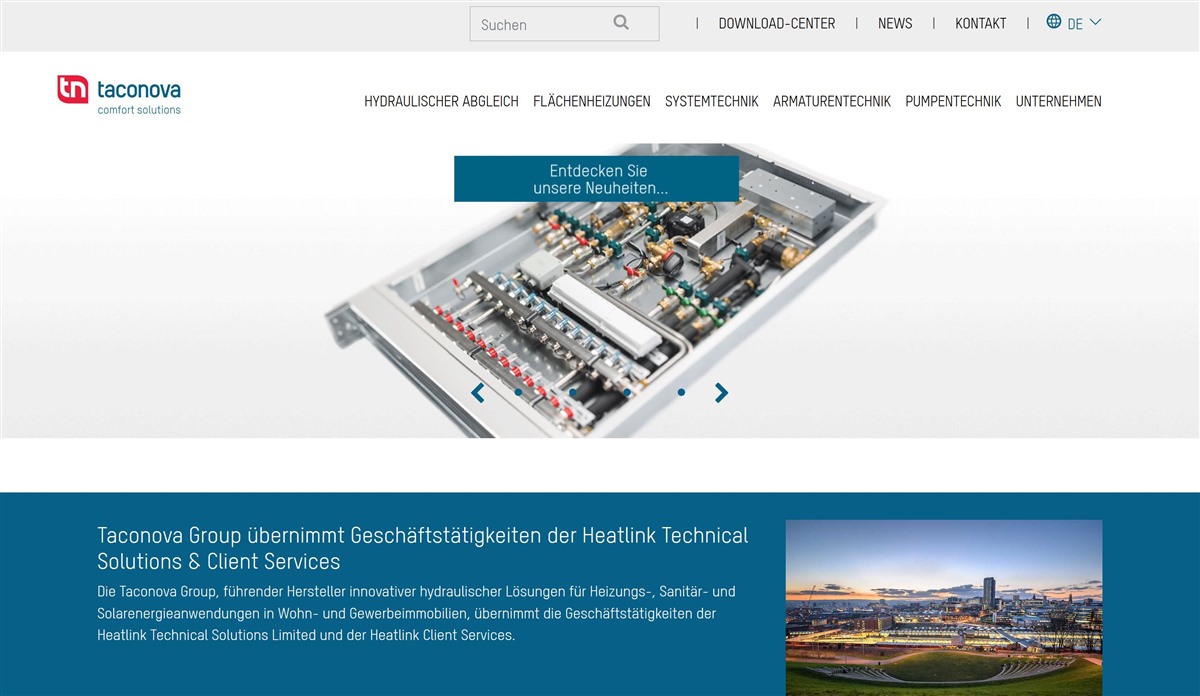Open the Unternehmen menu

[x=1059, y=101]
